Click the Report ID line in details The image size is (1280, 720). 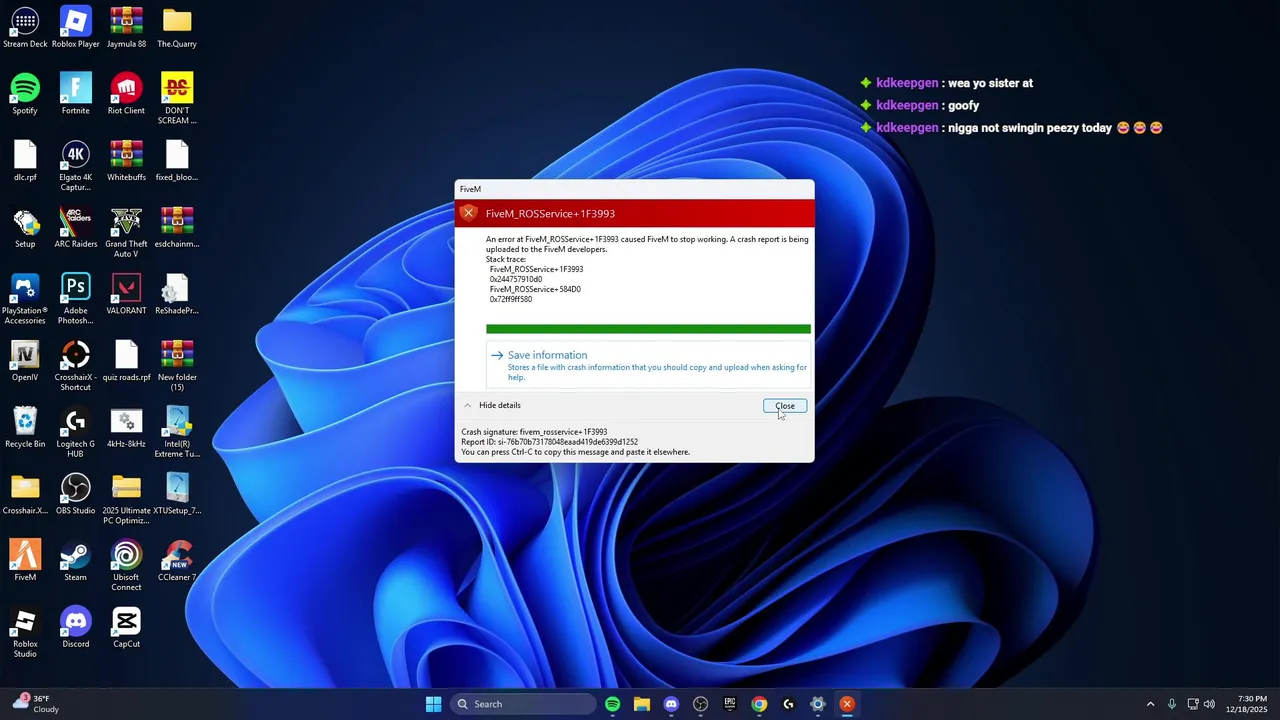click(x=549, y=442)
